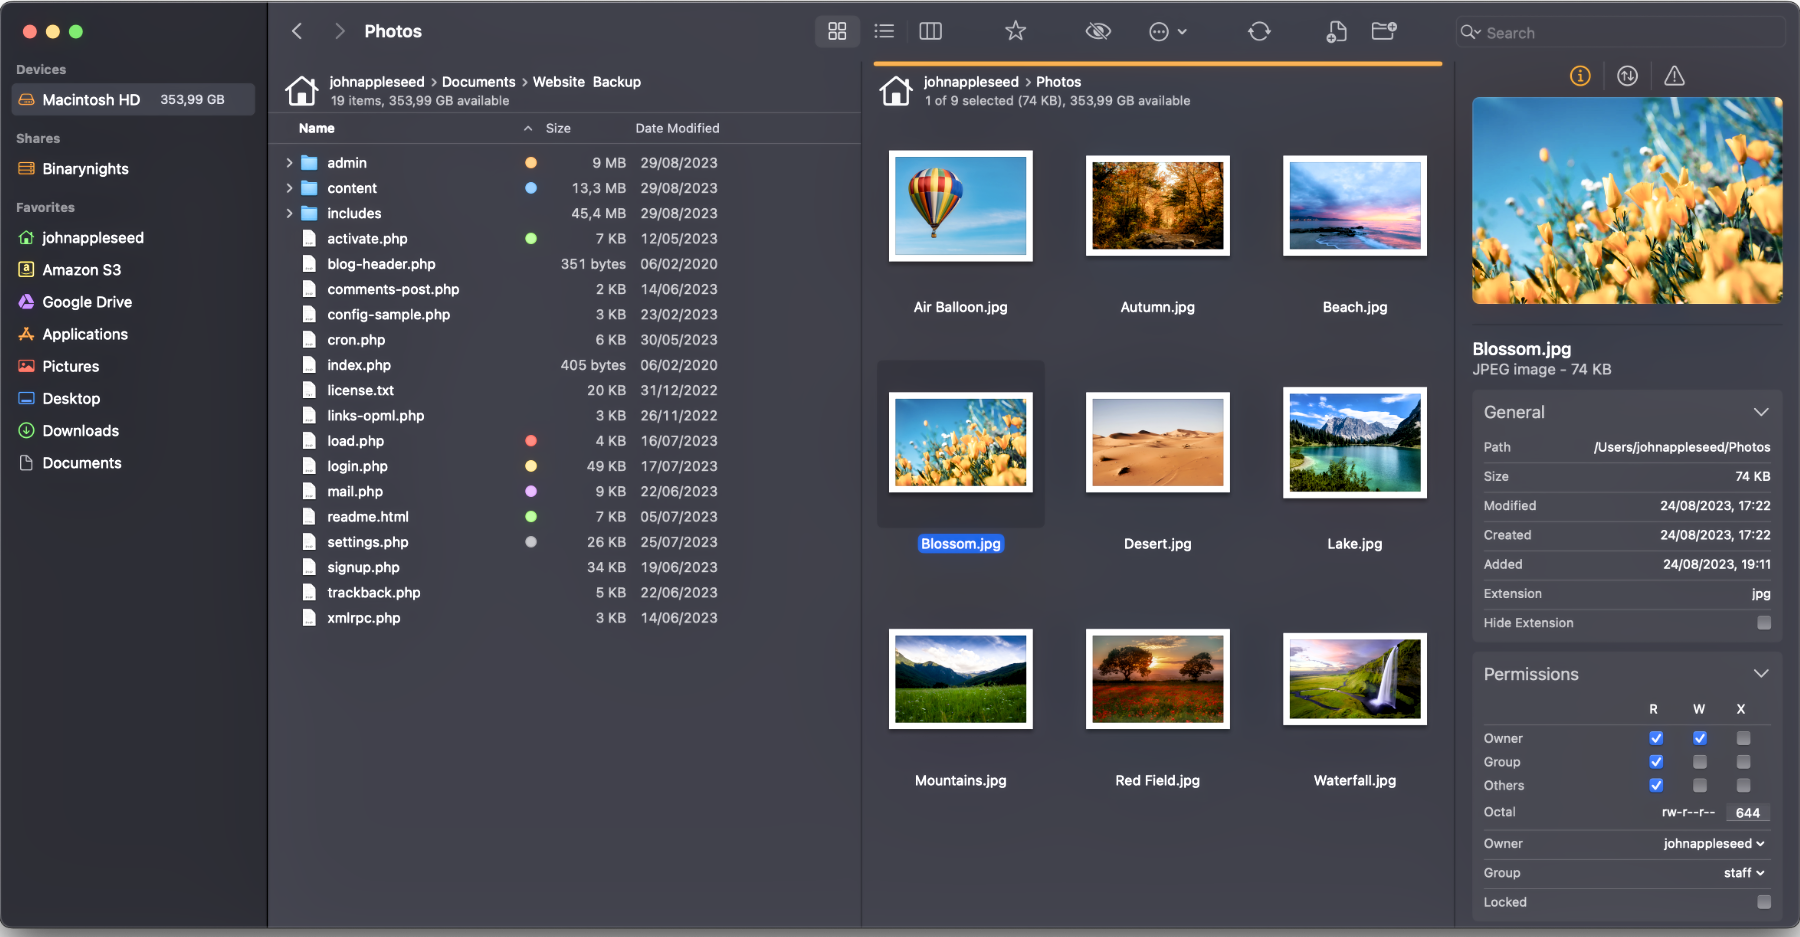Image resolution: width=1800 pixels, height=937 pixels.
Task: Open the warning triangle inspector tab
Action: click(x=1674, y=76)
